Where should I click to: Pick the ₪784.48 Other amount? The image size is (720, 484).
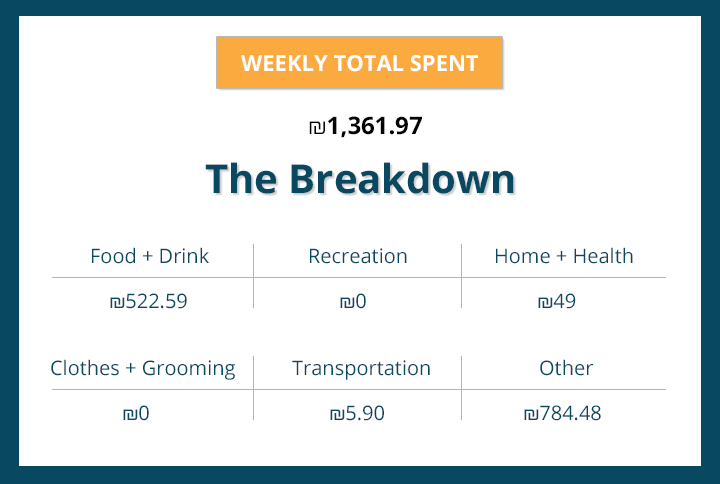coord(562,412)
